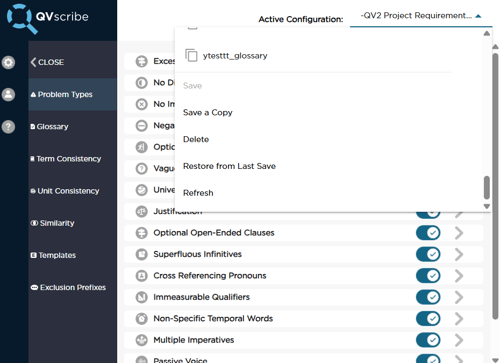500x363 pixels.
Task: Click the Excessive row icon
Action: pos(142,61)
